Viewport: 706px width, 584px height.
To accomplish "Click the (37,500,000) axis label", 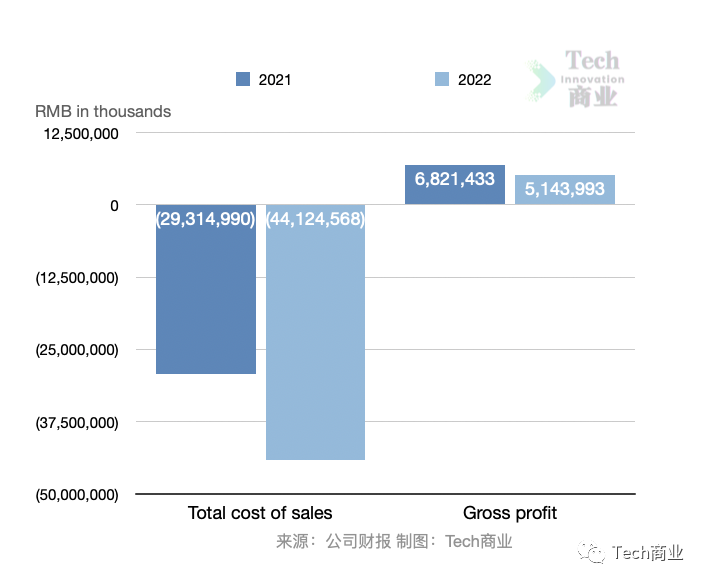I will [77, 423].
